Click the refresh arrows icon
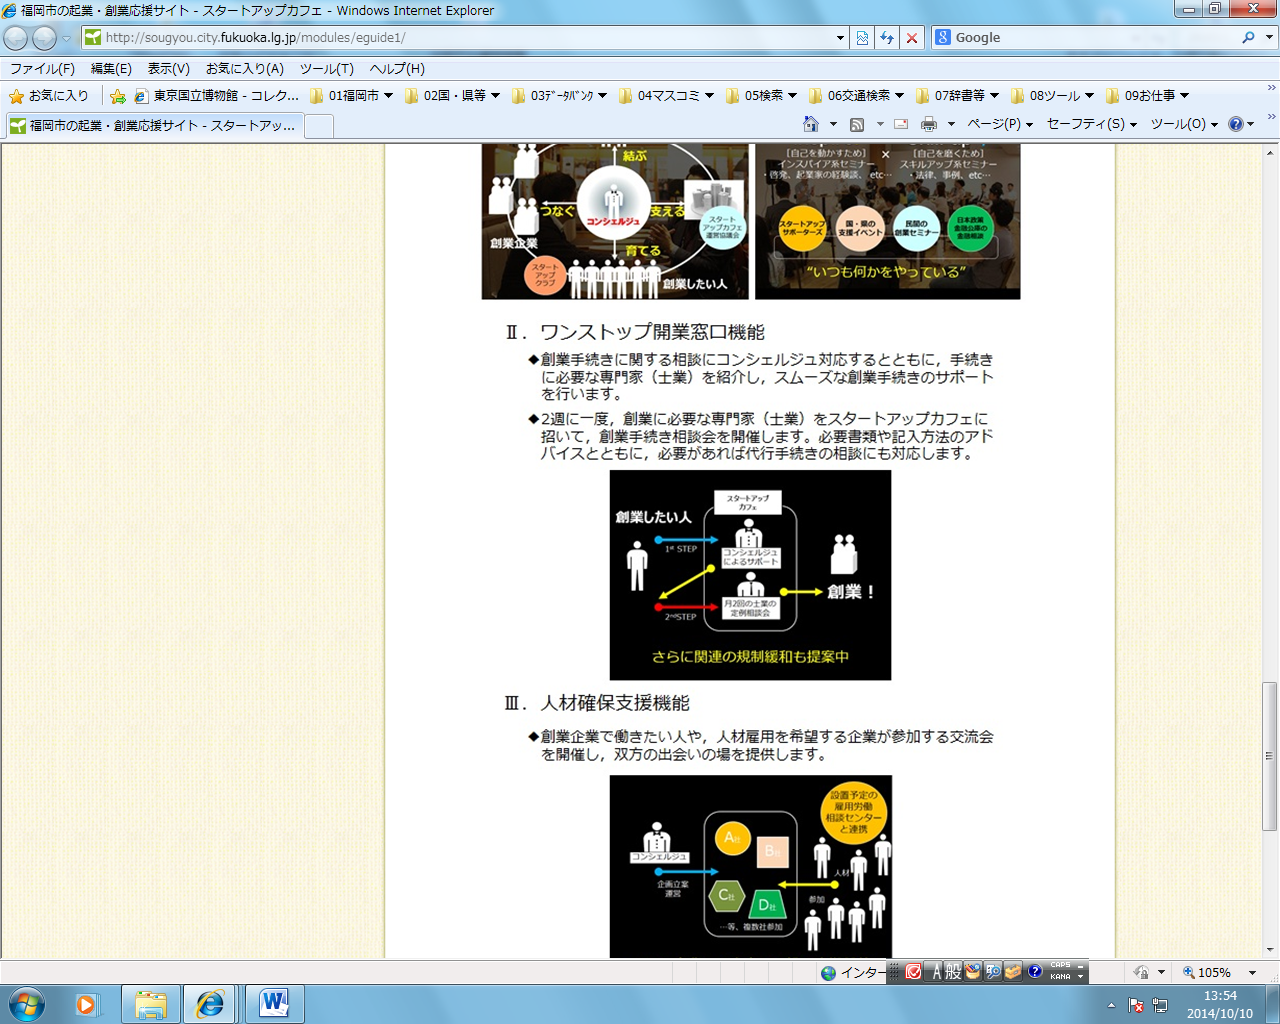Screen dimensions: 1280x1024 pos(887,38)
